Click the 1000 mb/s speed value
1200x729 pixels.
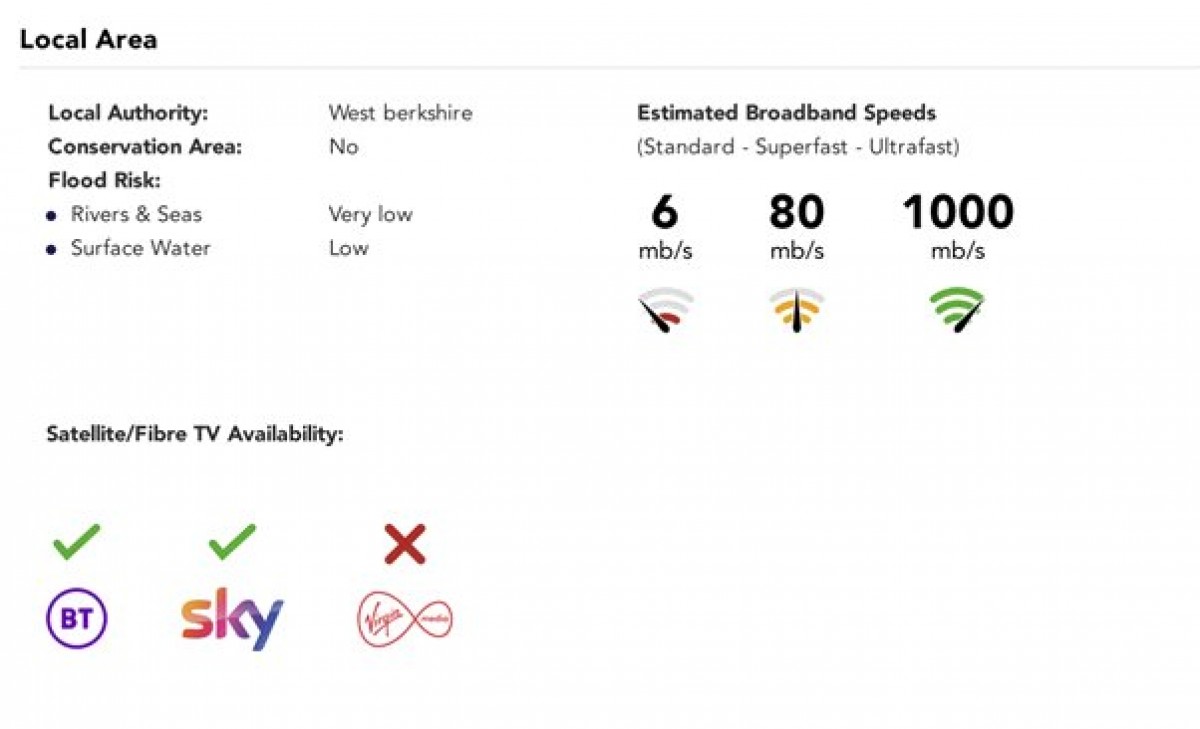958,227
